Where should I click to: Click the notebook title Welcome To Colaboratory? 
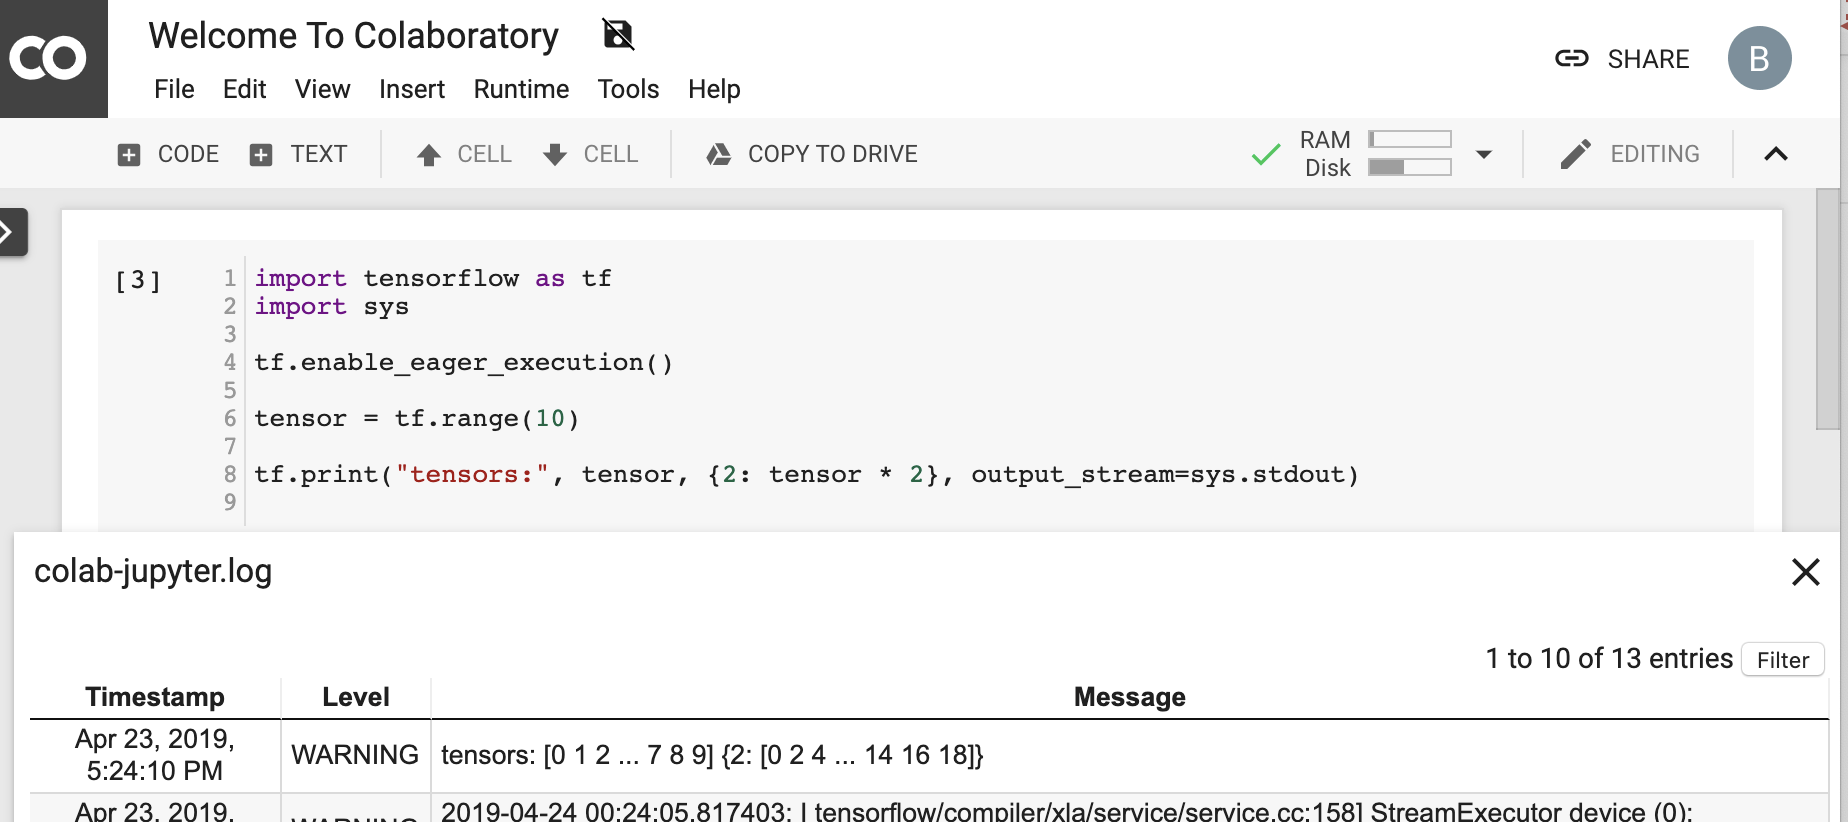(353, 36)
